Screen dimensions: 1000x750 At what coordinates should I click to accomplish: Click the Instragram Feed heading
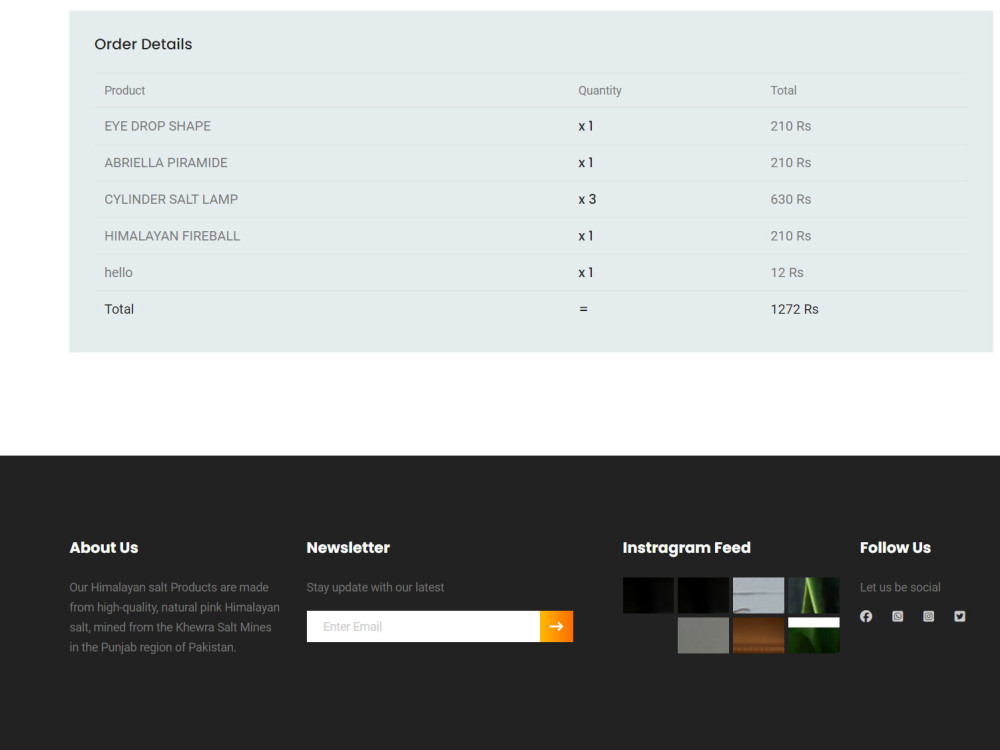click(x=686, y=547)
